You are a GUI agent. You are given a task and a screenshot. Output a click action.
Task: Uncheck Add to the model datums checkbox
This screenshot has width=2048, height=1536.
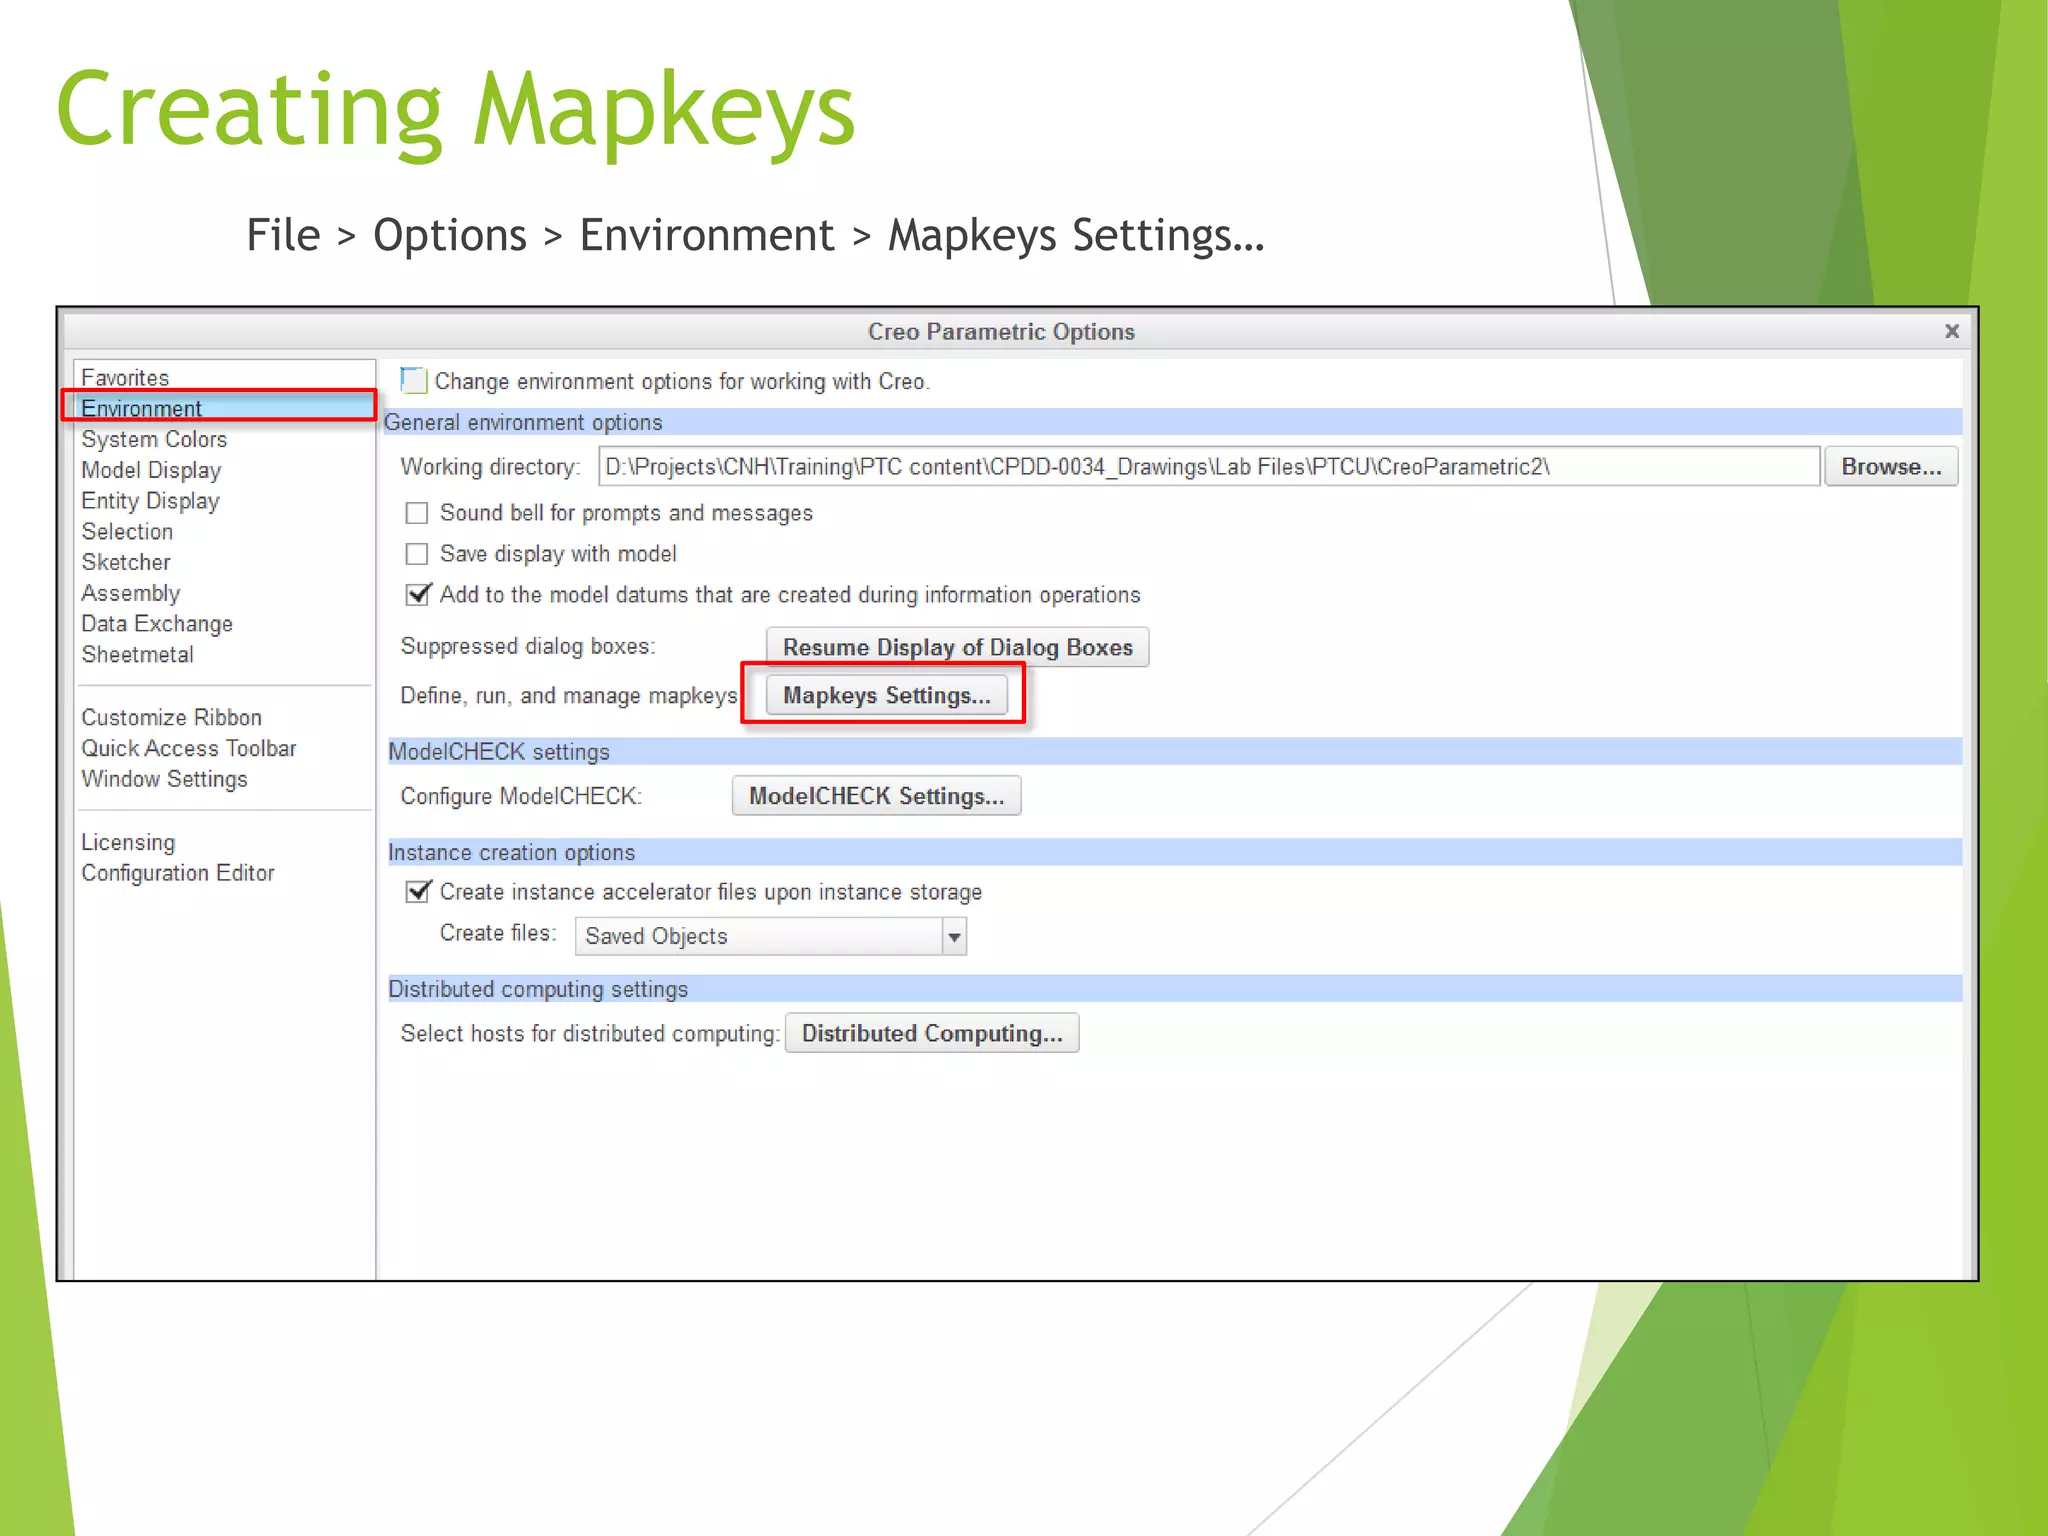tap(418, 594)
